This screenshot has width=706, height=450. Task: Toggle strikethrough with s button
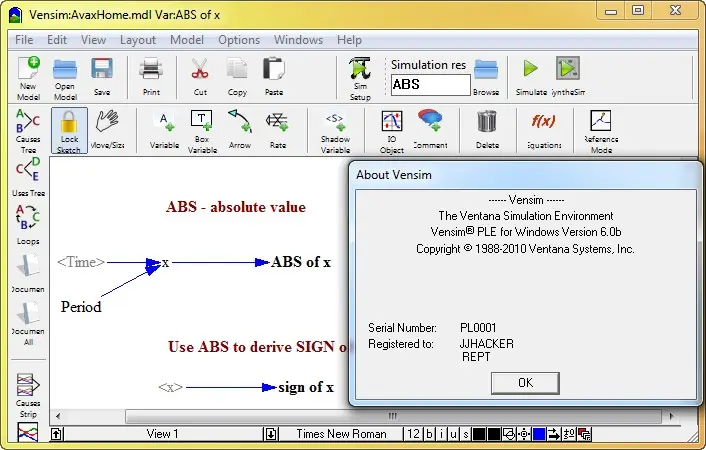pos(466,434)
